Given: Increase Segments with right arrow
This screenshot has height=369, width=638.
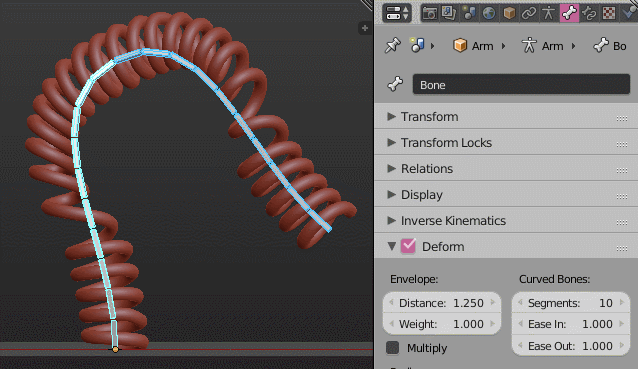Looking at the screenshot, I should [x=622, y=302].
